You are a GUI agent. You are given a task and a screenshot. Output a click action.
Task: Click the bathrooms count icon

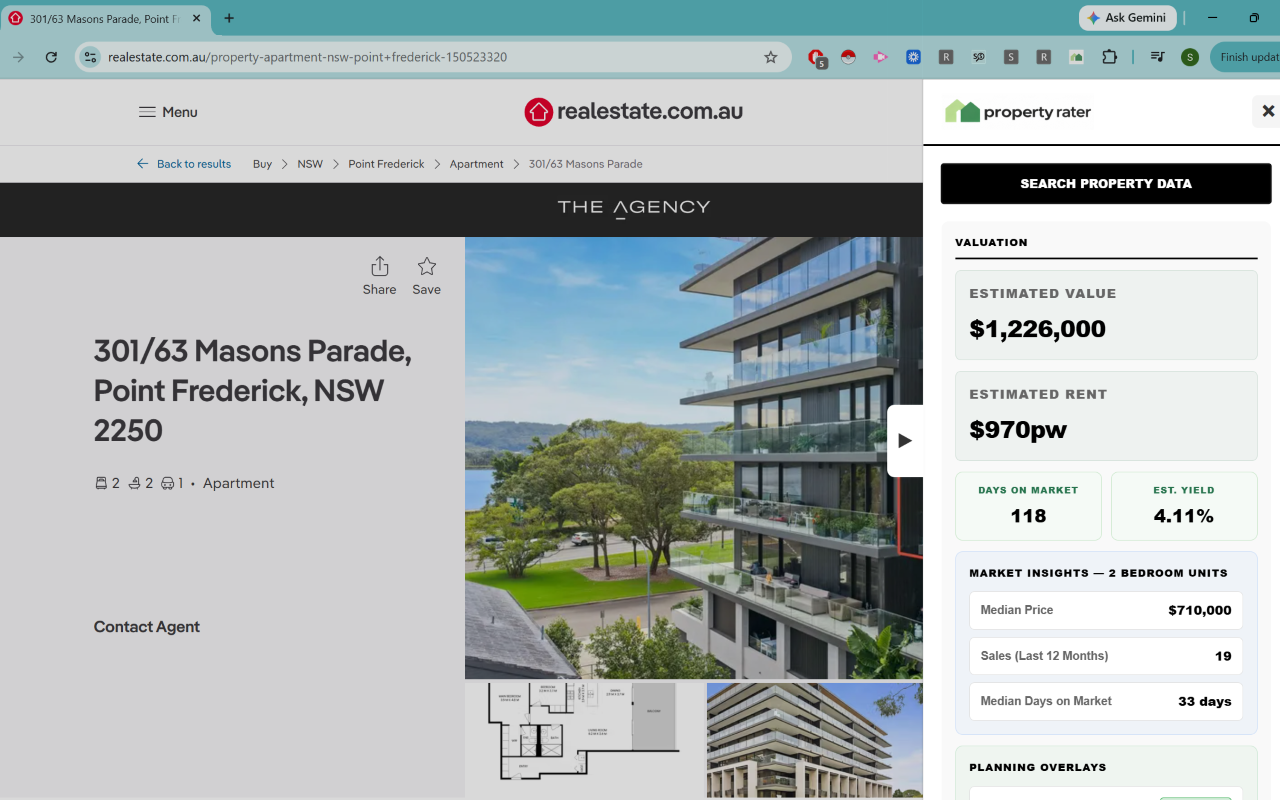click(134, 483)
